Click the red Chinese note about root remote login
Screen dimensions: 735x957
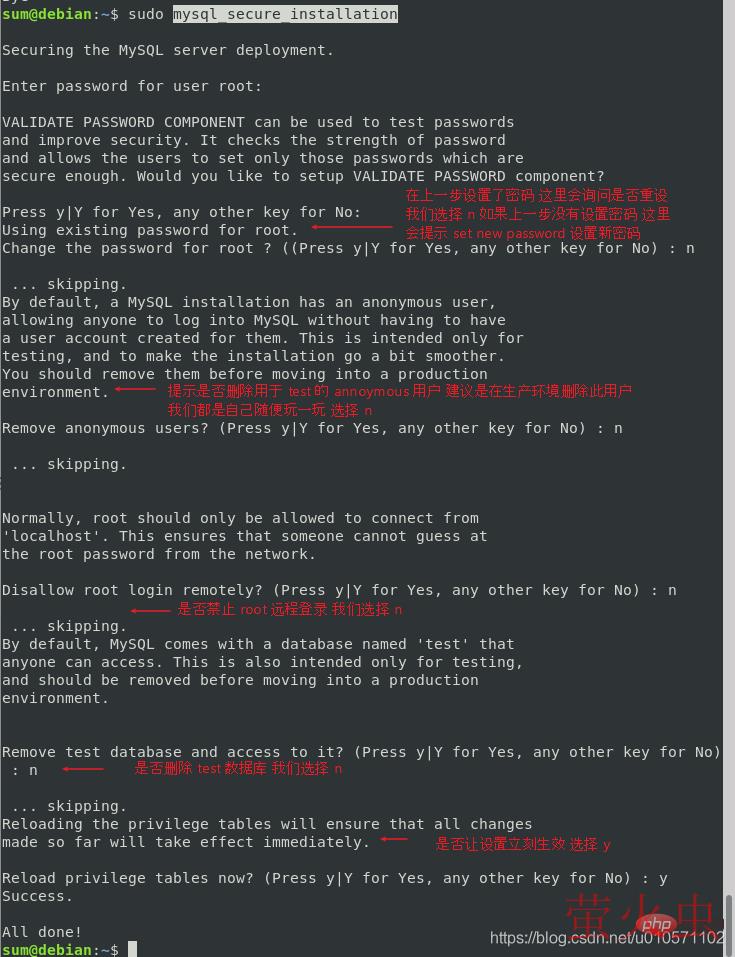289,609
